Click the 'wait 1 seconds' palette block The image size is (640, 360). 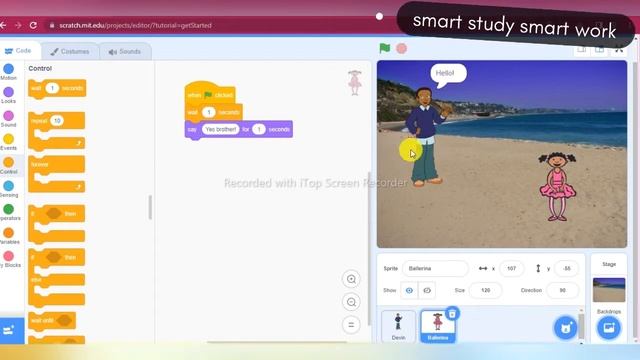click(x=57, y=88)
